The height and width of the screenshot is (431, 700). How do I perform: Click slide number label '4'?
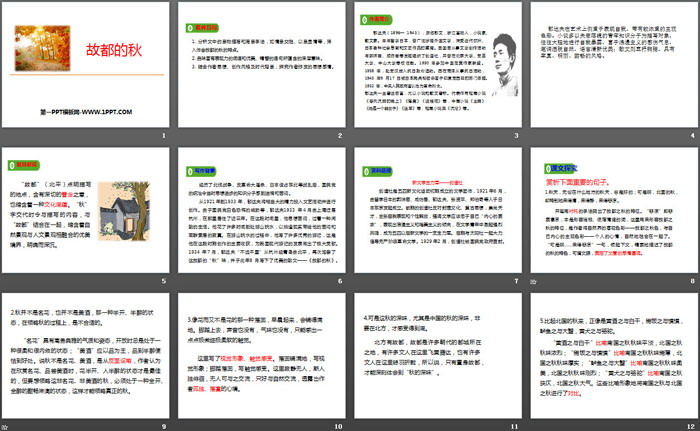(693, 135)
